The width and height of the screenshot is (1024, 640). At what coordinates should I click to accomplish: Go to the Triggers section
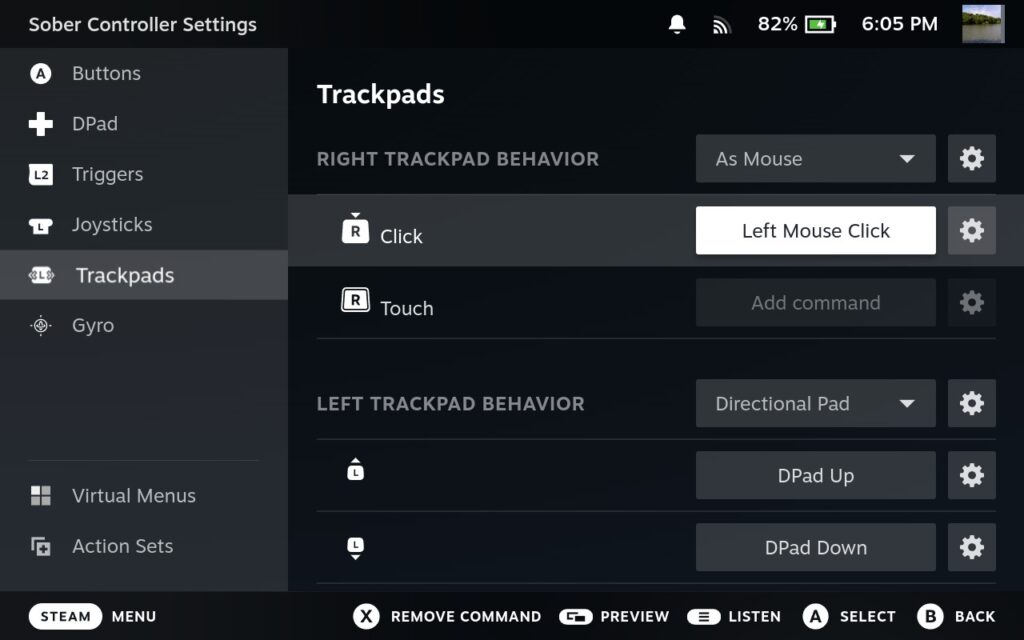pyautogui.click(x=107, y=175)
